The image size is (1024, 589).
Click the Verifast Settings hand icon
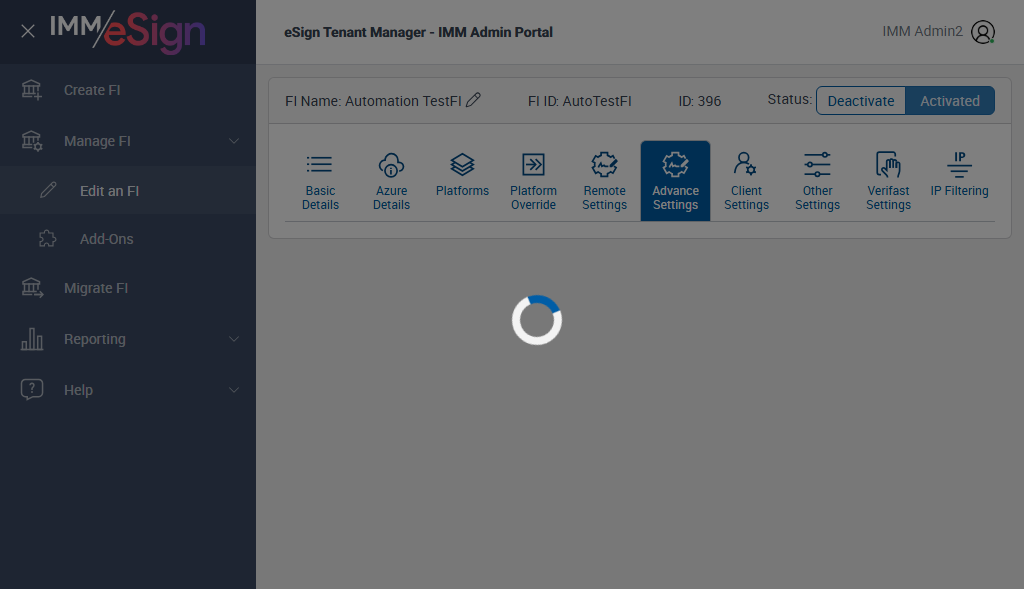pyautogui.click(x=888, y=165)
